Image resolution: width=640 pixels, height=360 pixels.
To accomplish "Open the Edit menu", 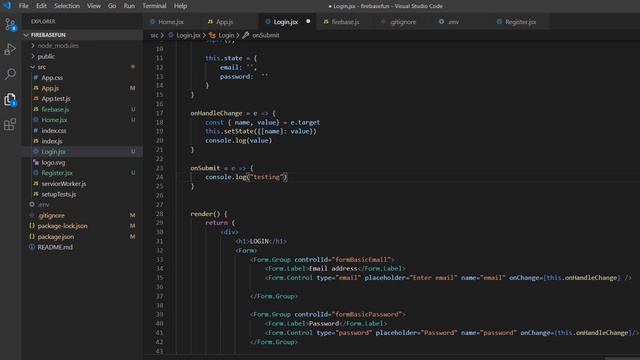I will (x=41, y=6).
